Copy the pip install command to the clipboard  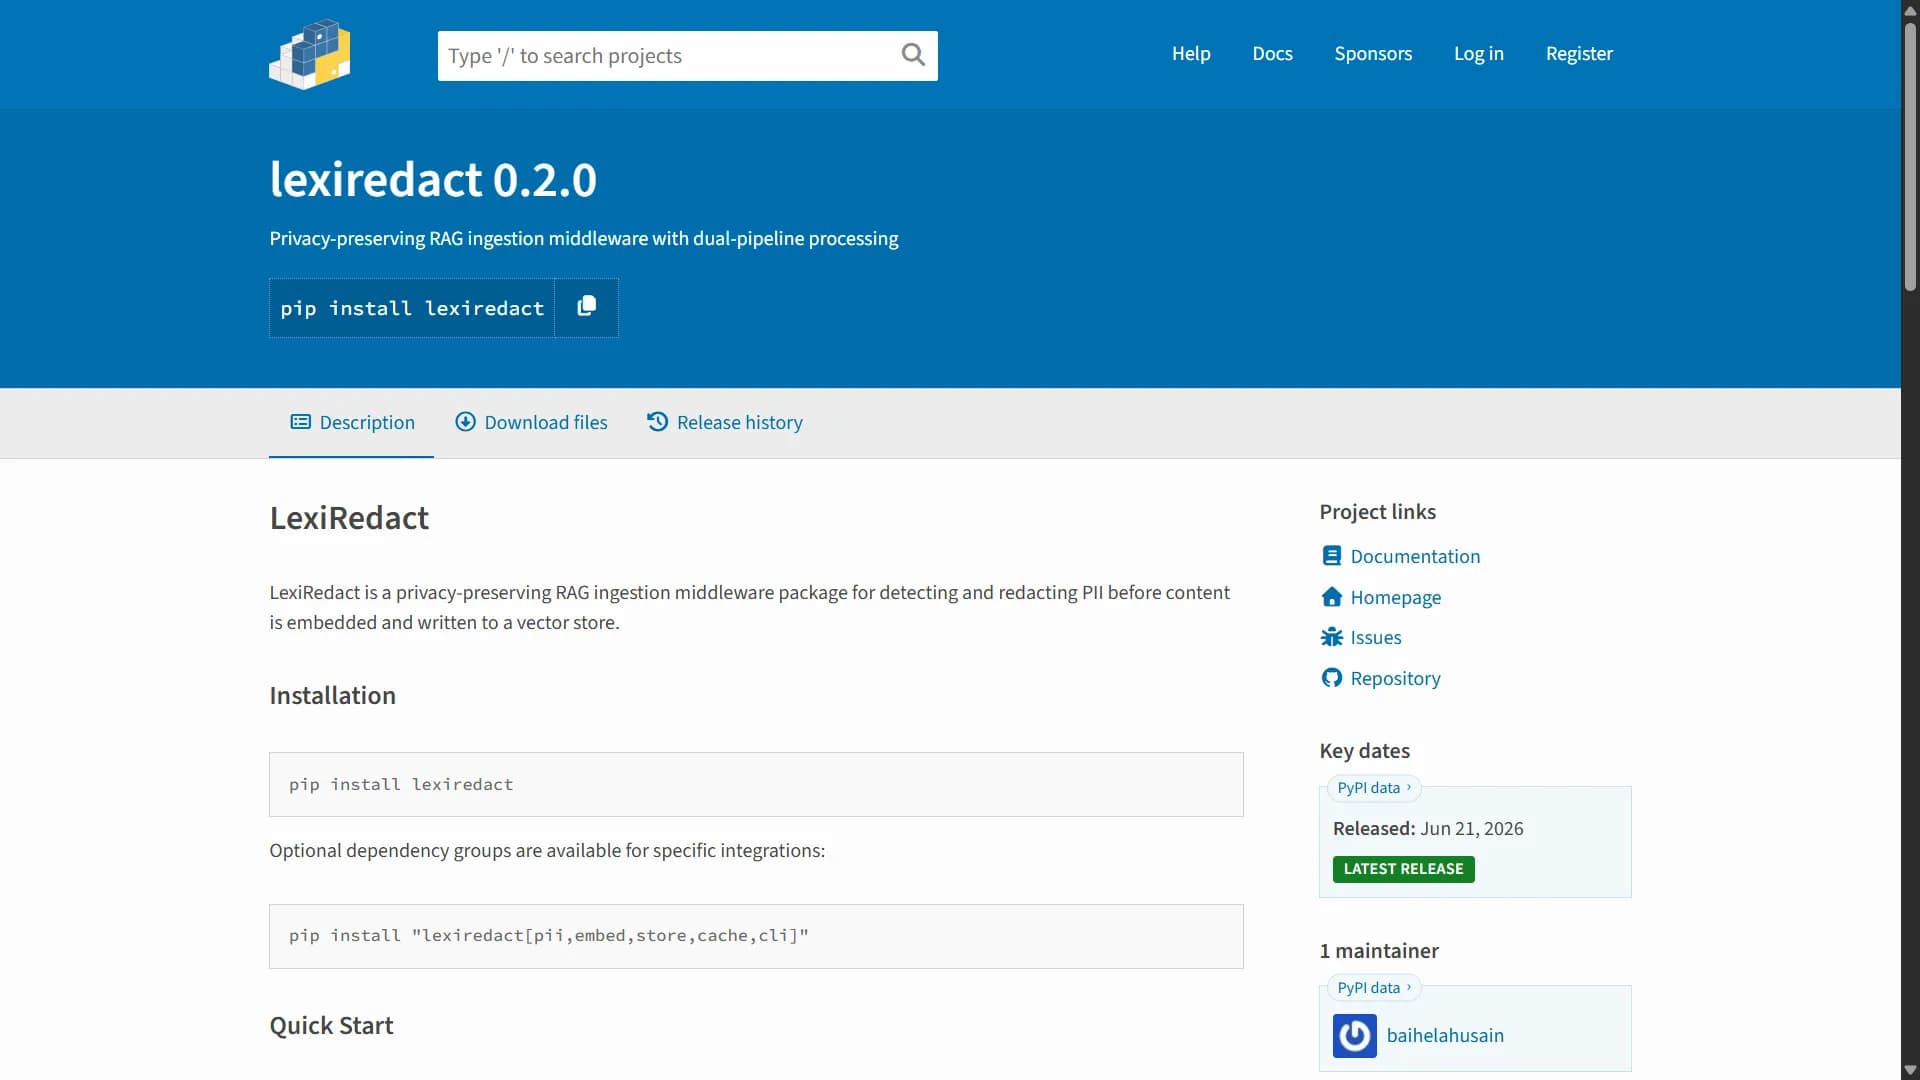587,307
